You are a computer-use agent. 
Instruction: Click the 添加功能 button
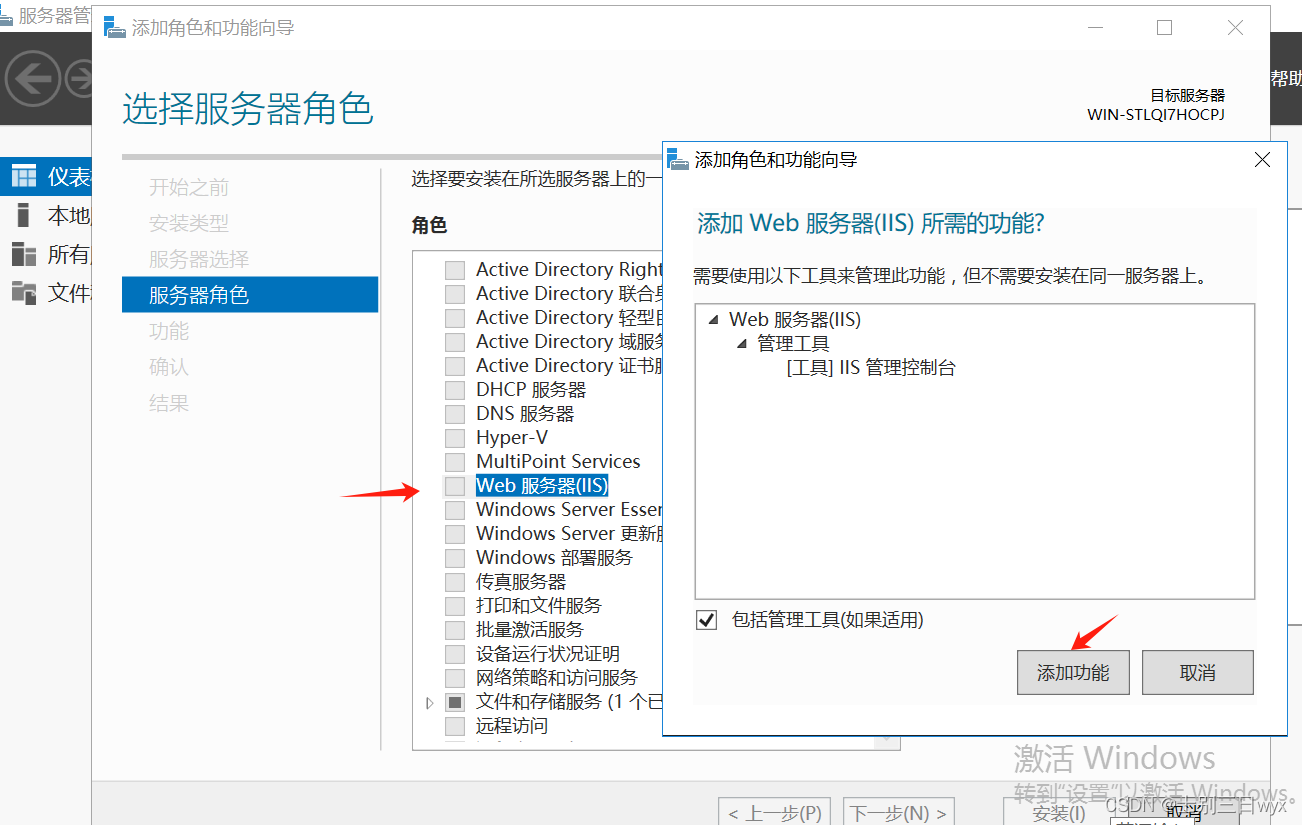coord(1073,673)
